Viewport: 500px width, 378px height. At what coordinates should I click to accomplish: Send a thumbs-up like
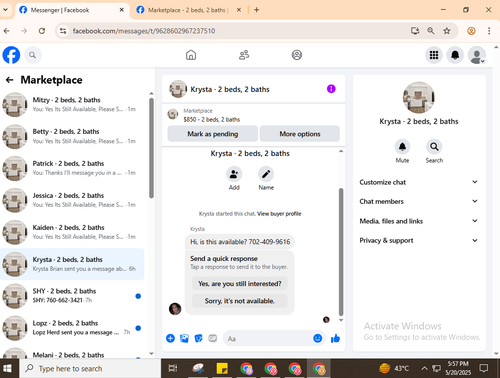coord(335,339)
